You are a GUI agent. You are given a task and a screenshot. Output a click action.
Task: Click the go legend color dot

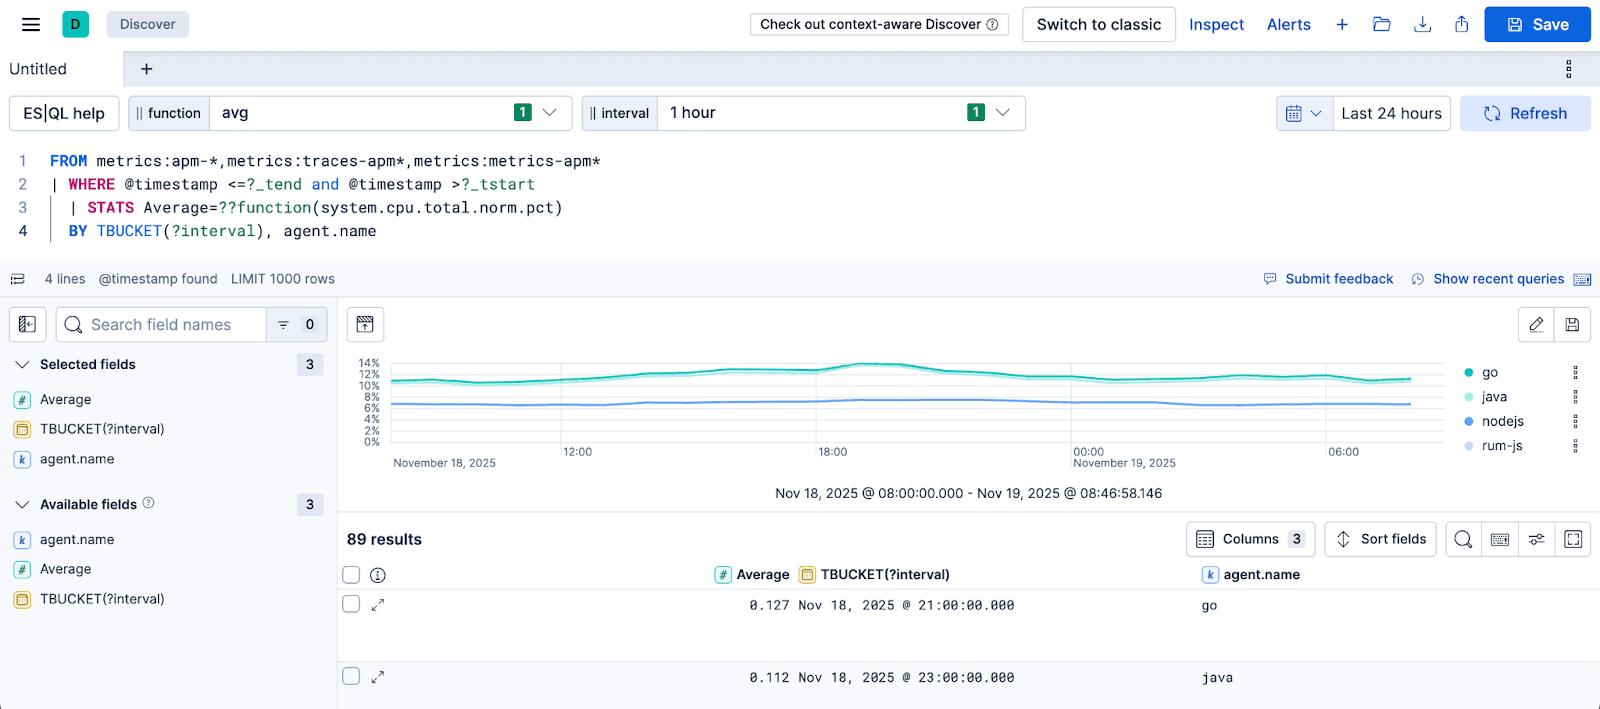pyautogui.click(x=1468, y=373)
